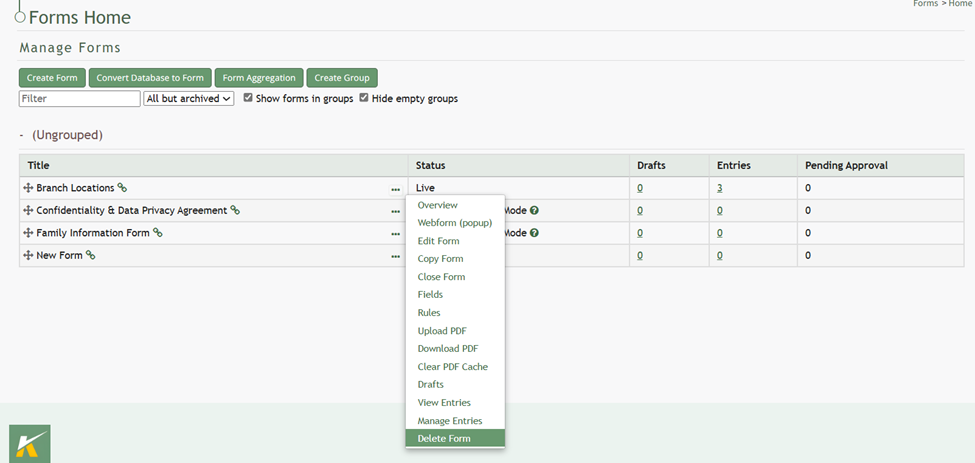Click the link icon beside Branch Locations
This screenshot has height=463, width=975.
pyautogui.click(x=123, y=188)
